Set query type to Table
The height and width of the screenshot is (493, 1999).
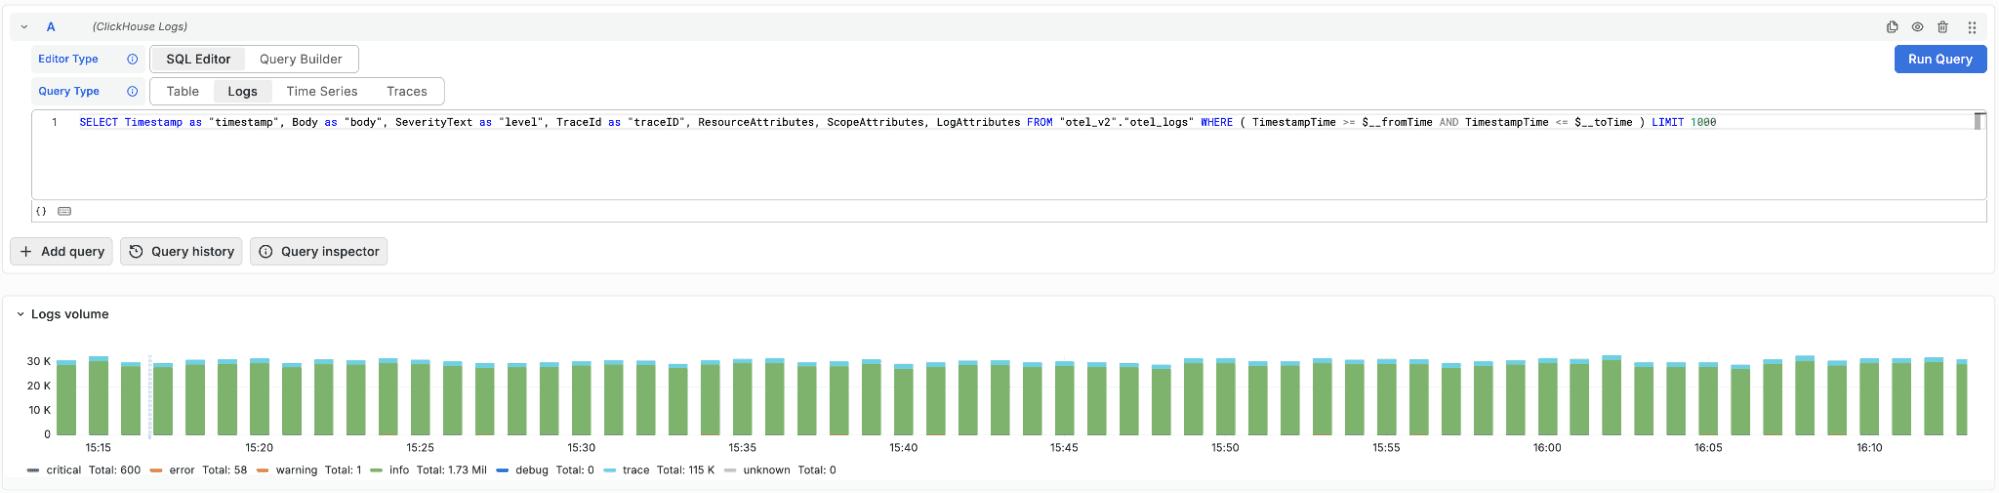click(182, 91)
